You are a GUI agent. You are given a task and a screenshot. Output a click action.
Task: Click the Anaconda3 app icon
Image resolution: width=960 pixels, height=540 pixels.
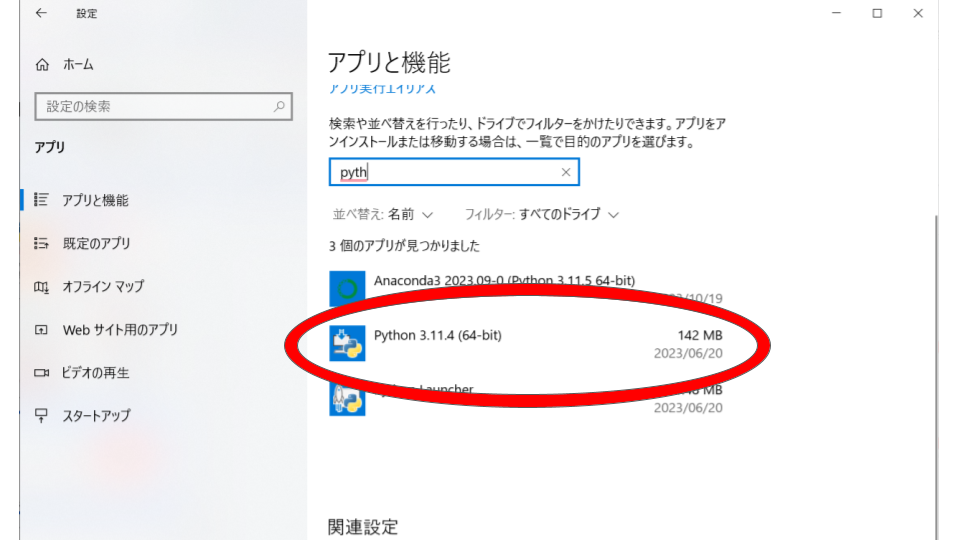click(x=347, y=288)
